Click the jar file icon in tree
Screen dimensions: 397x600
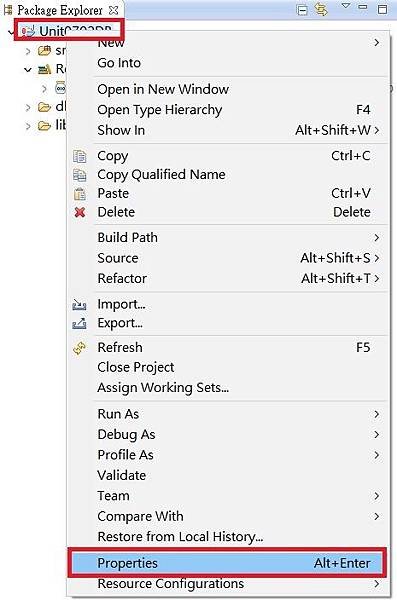click(x=60, y=88)
